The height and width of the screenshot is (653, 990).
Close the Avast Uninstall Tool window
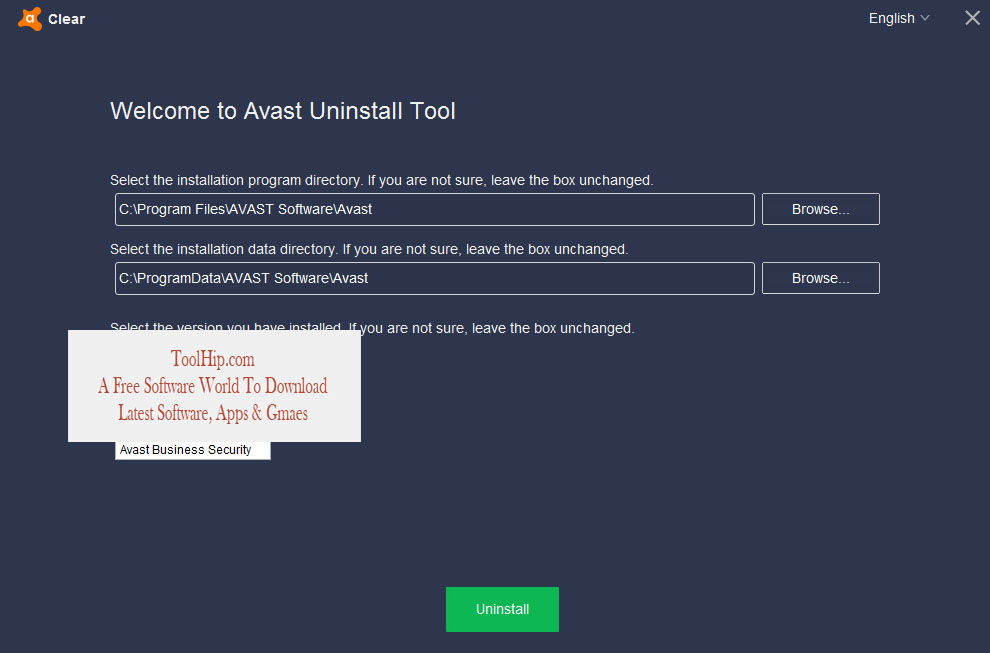972,18
